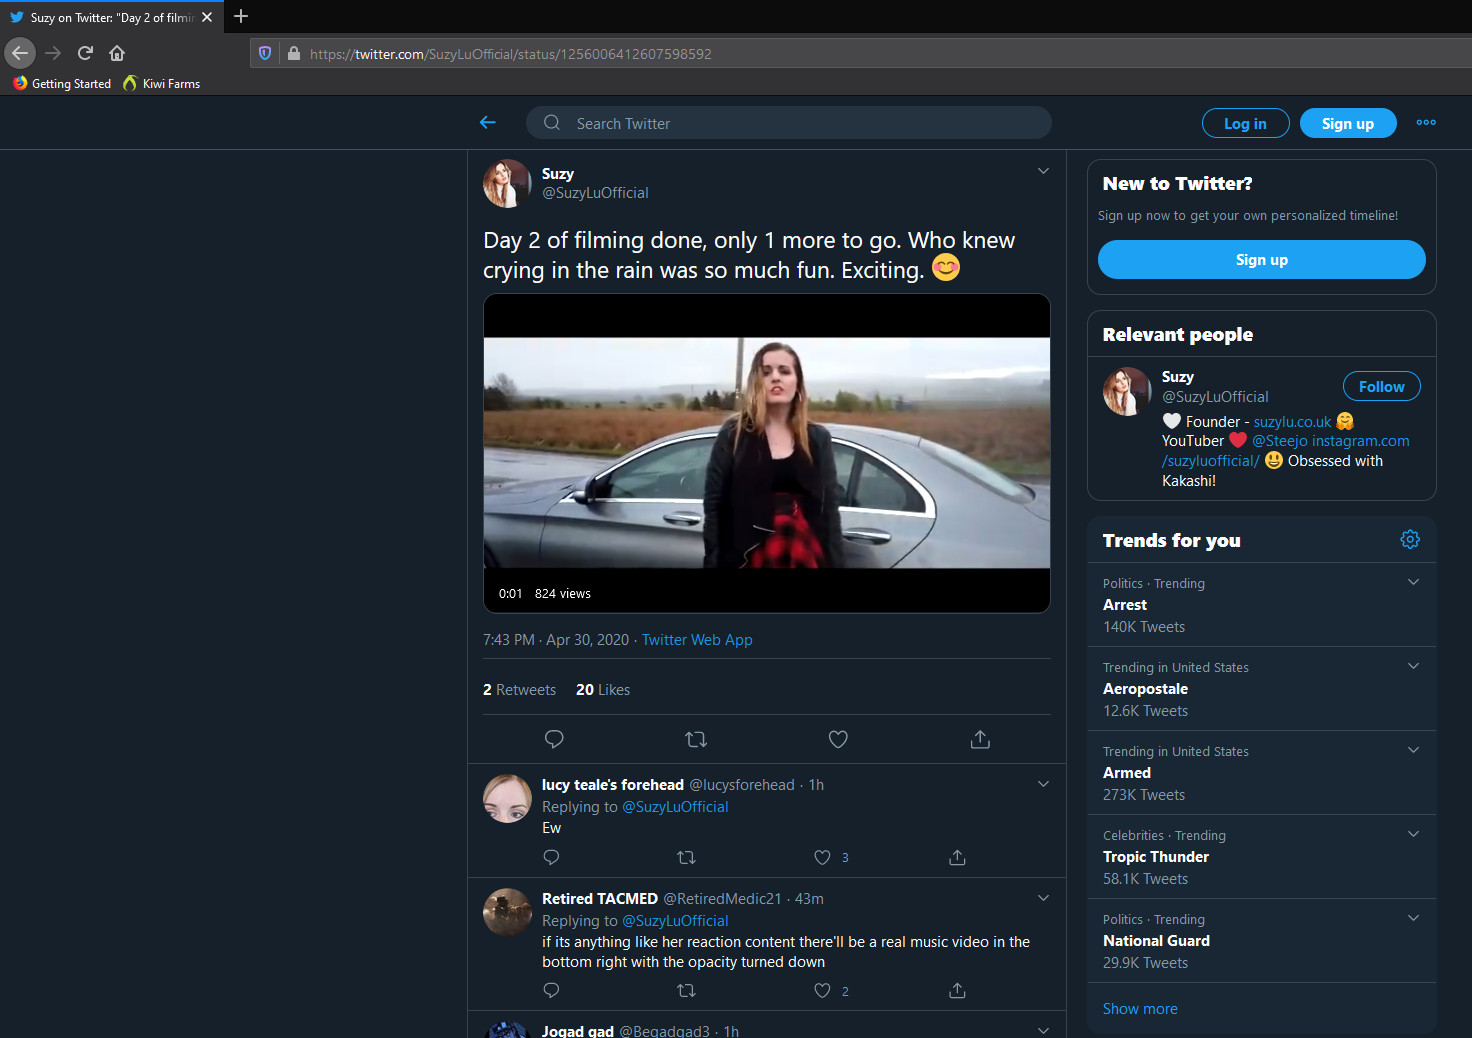Reload the page with the refresh icon
1472x1038 pixels.
point(85,53)
